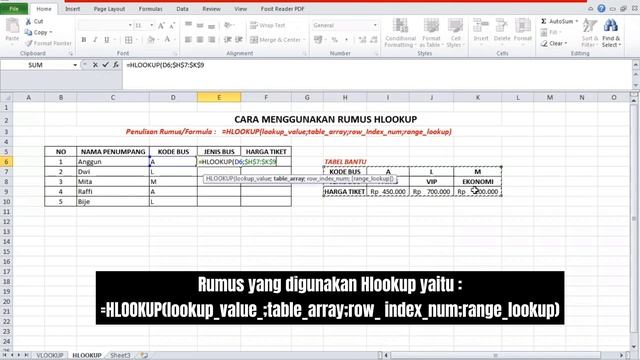Align text left in cell
The height and width of the screenshot is (360, 640).
tap(188, 40)
